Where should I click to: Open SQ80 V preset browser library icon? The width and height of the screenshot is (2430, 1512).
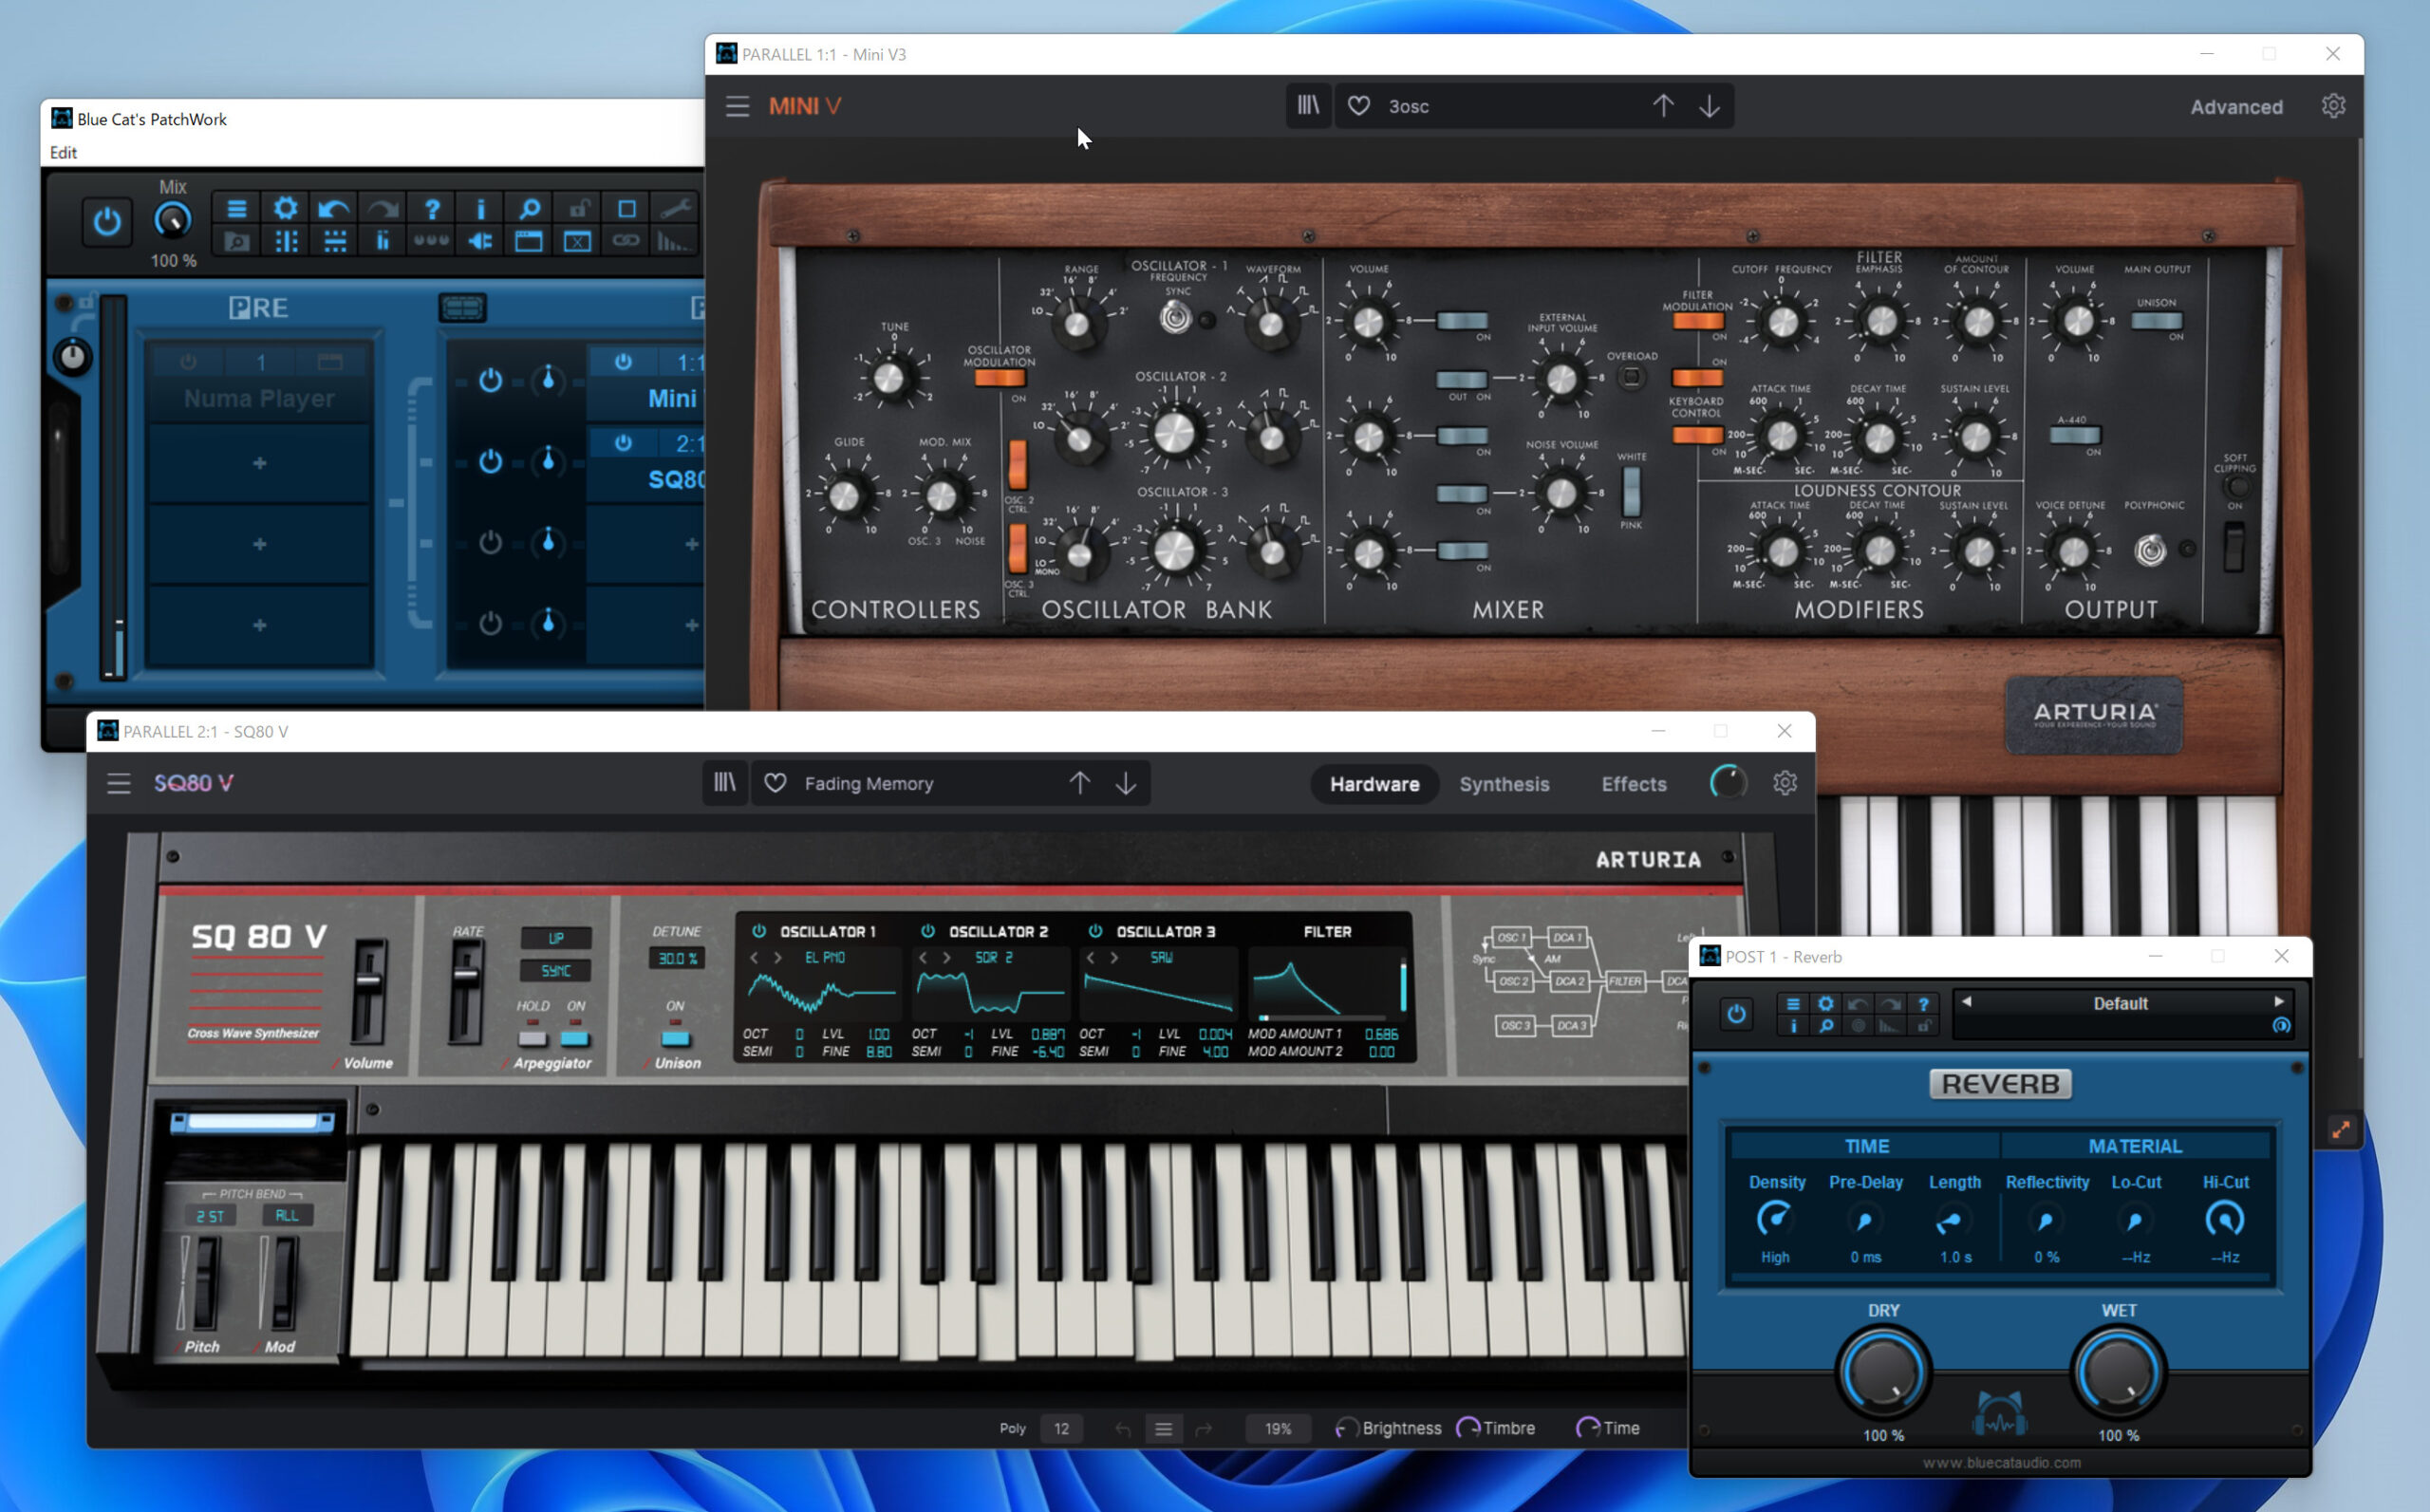(x=725, y=783)
